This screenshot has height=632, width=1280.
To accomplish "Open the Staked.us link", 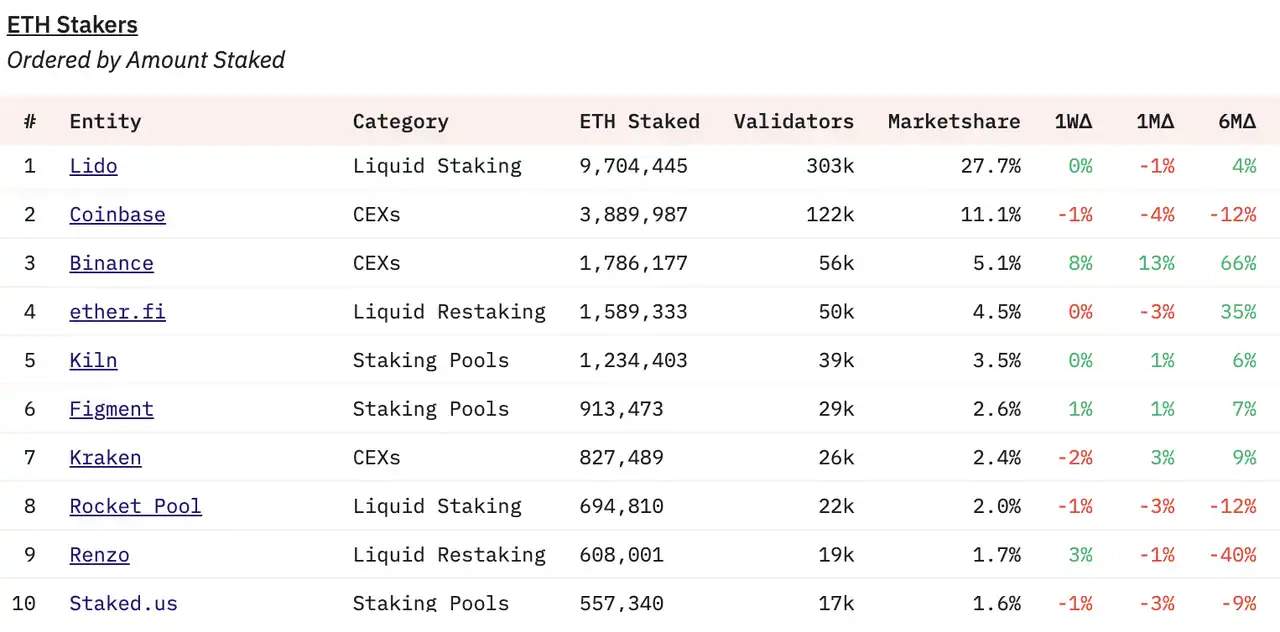I will point(123,603).
